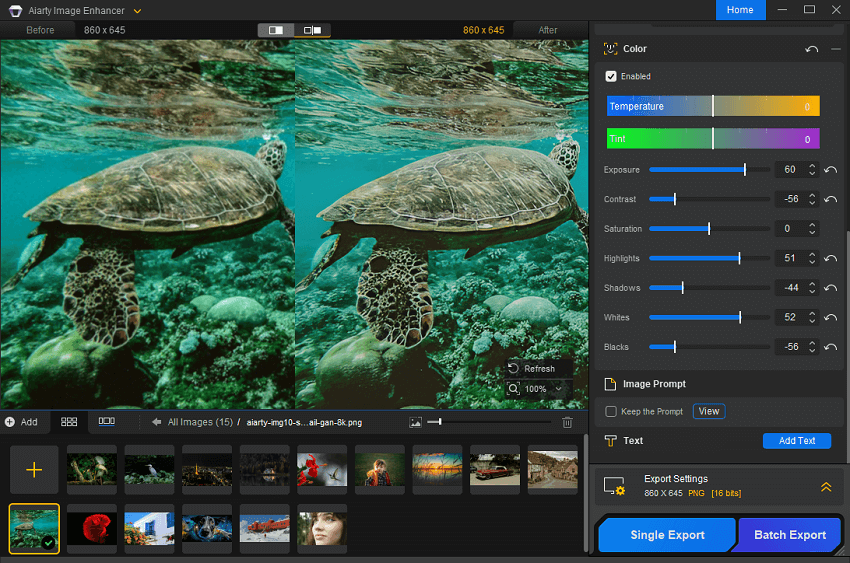Reset the Exposure value
The height and width of the screenshot is (563, 850).
coord(830,170)
